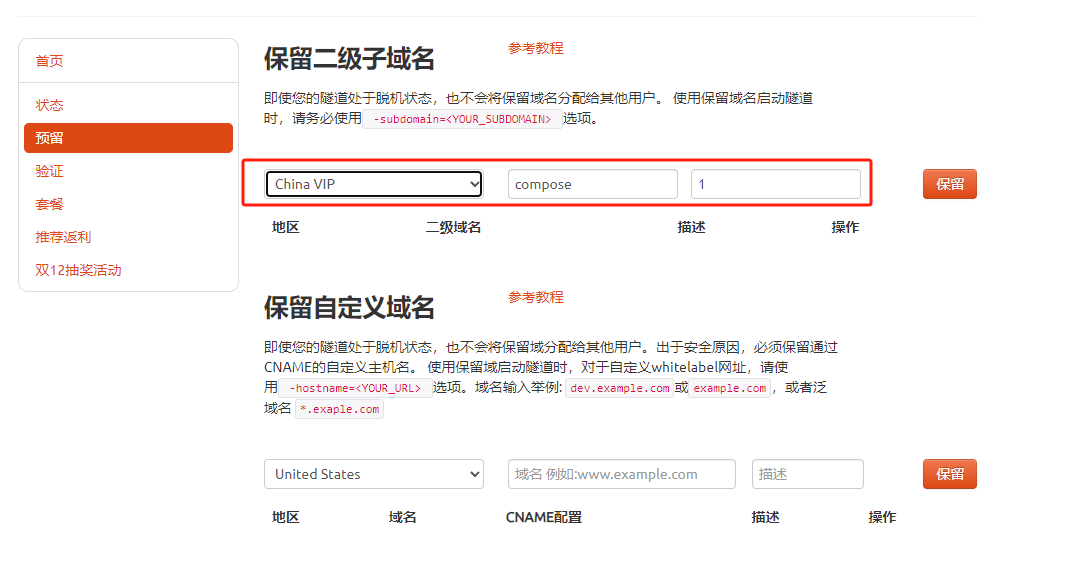Click the -subdomain=<YOUR_SUBDOMAIN> code snippet
This screenshot has width=1087, height=571.
pos(462,119)
